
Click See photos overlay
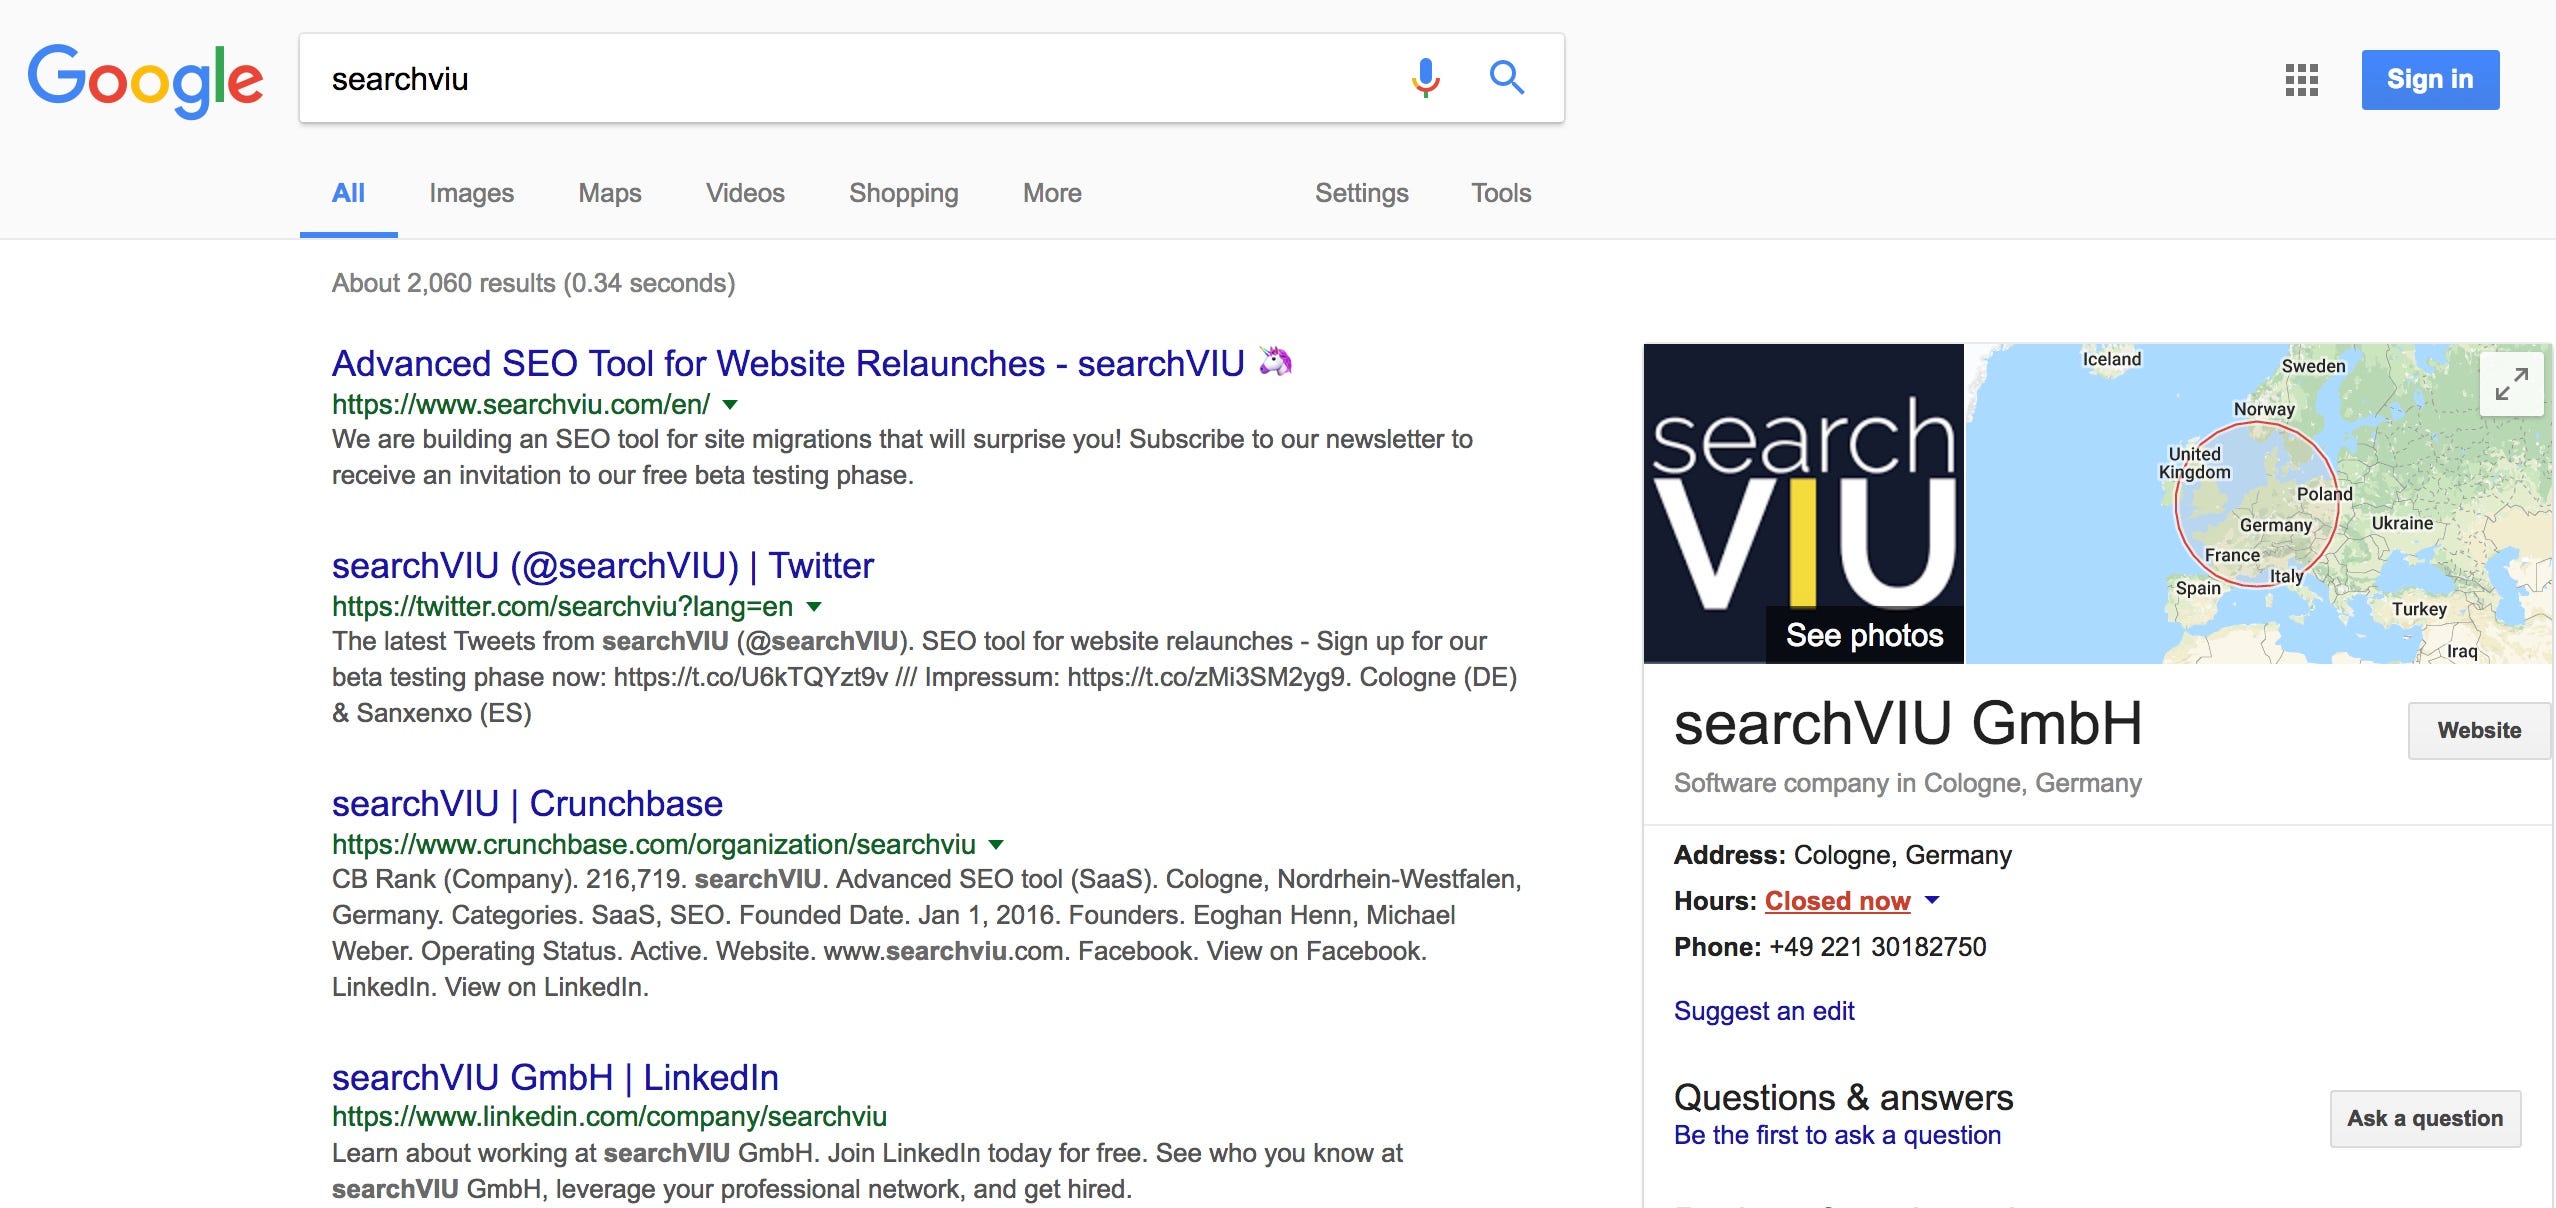pos(1864,635)
